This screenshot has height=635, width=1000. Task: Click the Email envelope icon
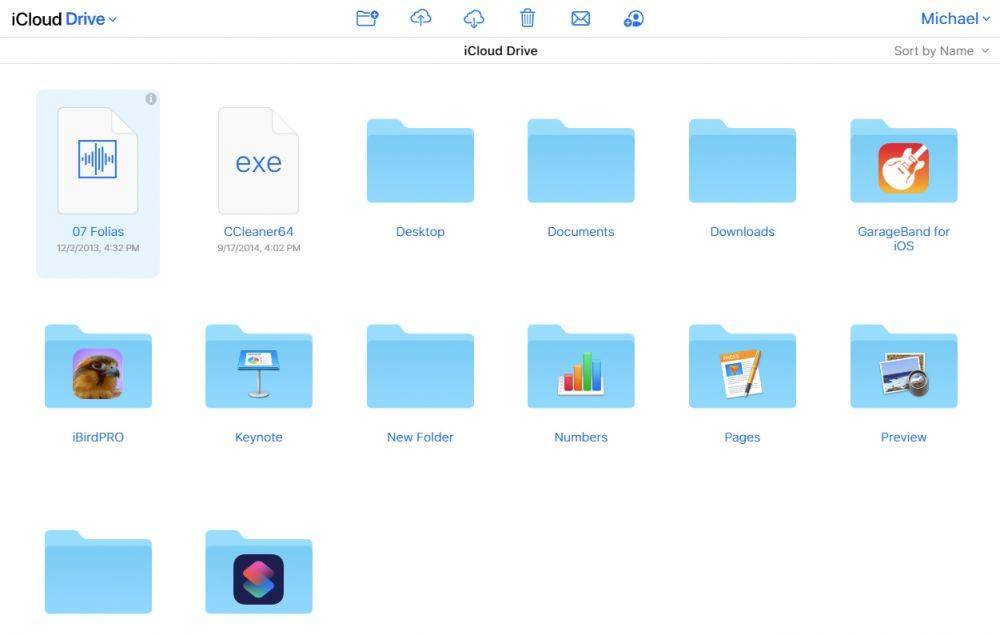click(x=580, y=18)
